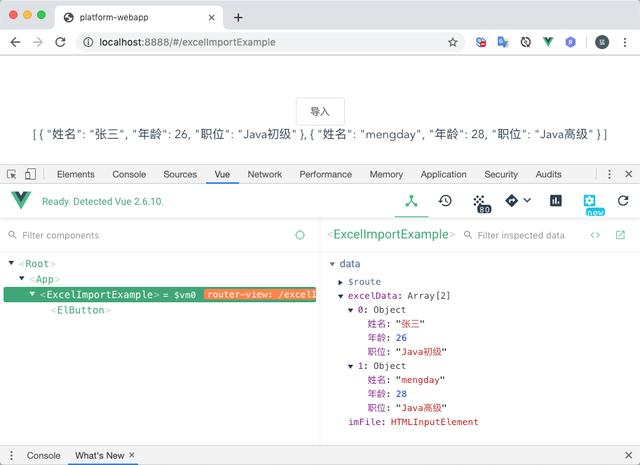Open Vue devtools Components tab icon
Image resolution: width=640 pixels, height=465 pixels.
tap(411, 201)
